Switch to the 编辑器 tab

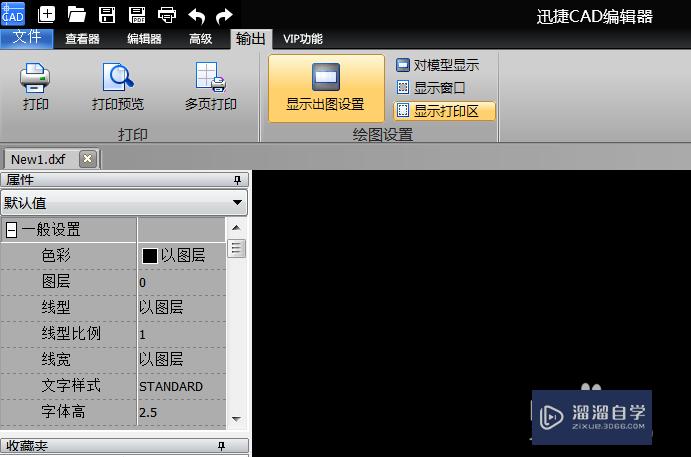click(x=144, y=39)
